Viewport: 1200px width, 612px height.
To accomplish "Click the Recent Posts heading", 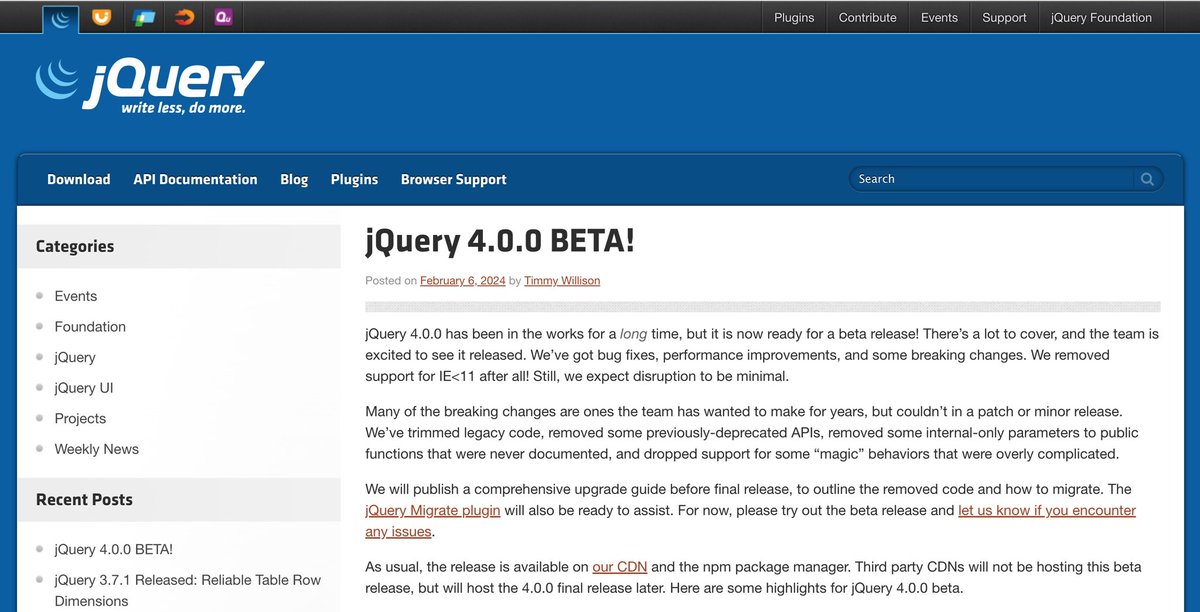I will 84,499.
